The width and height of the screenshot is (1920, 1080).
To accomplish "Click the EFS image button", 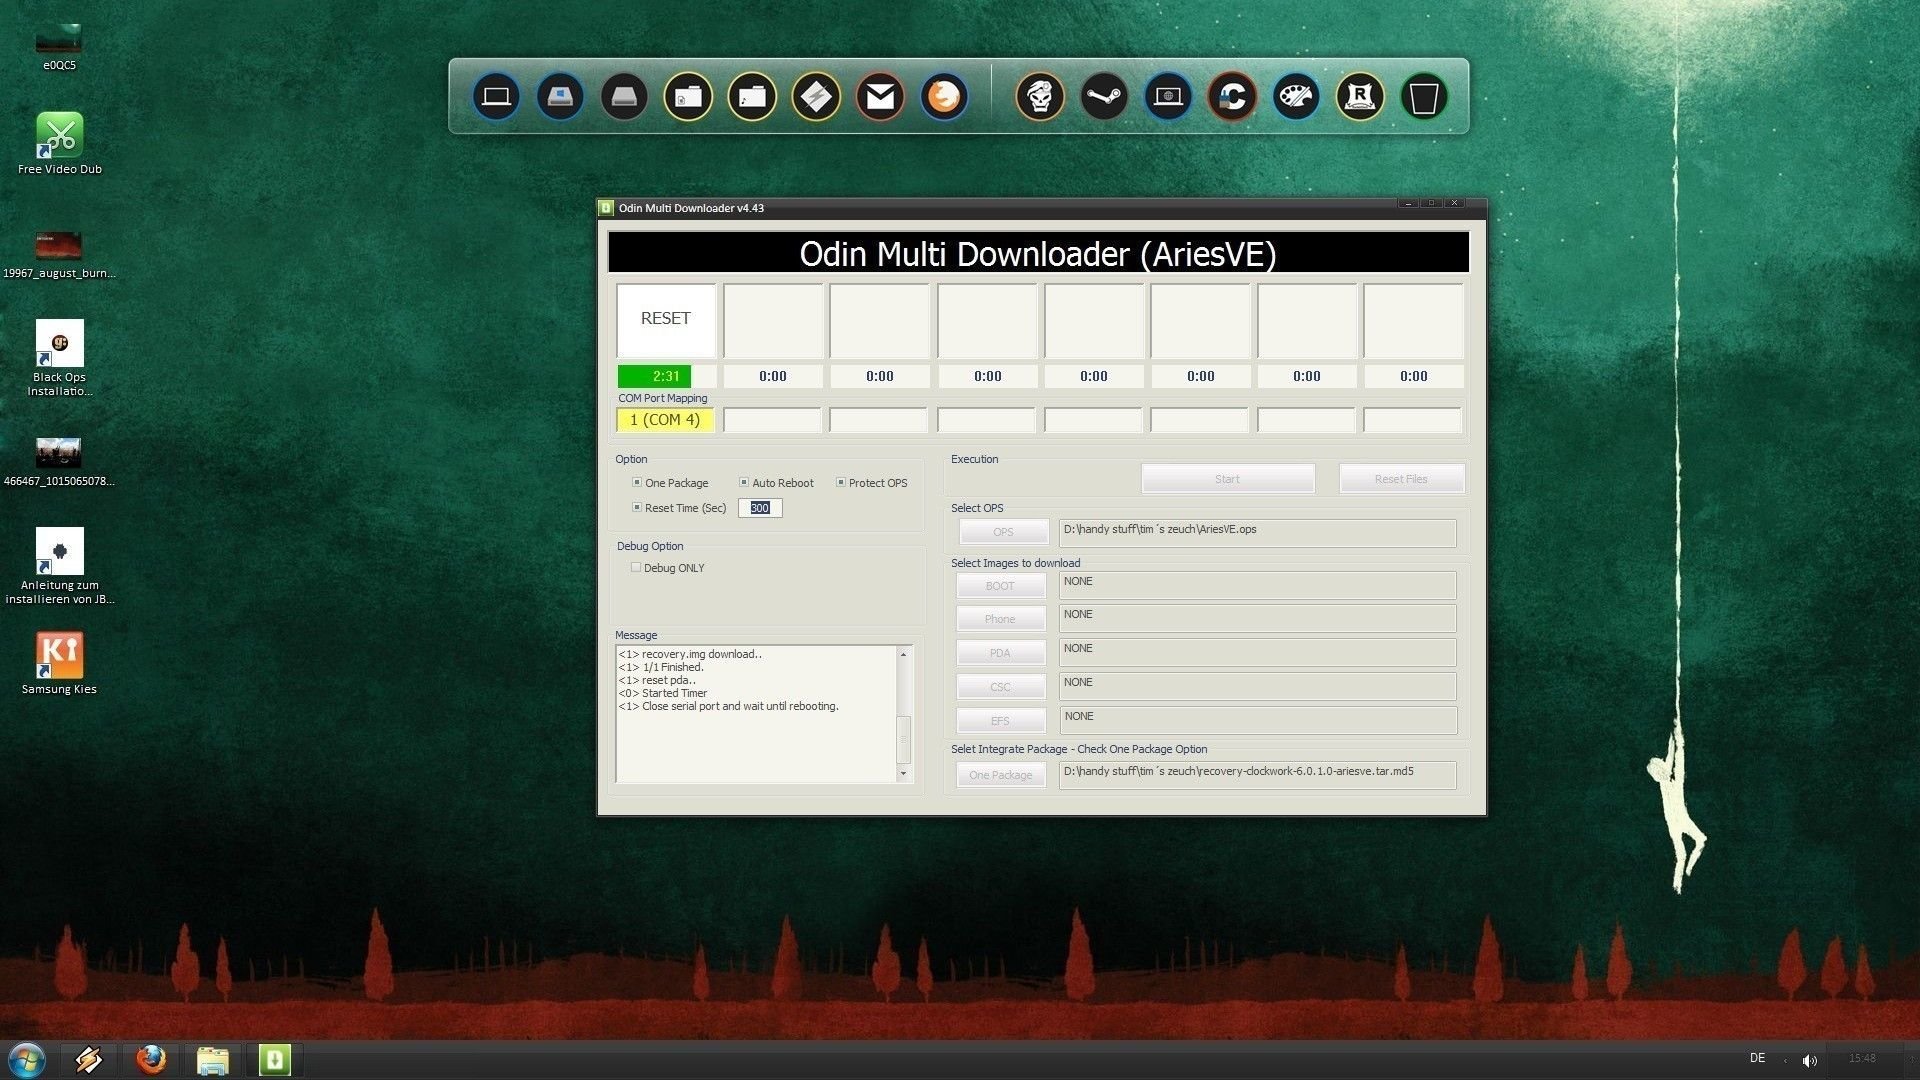I will pos(1000,721).
